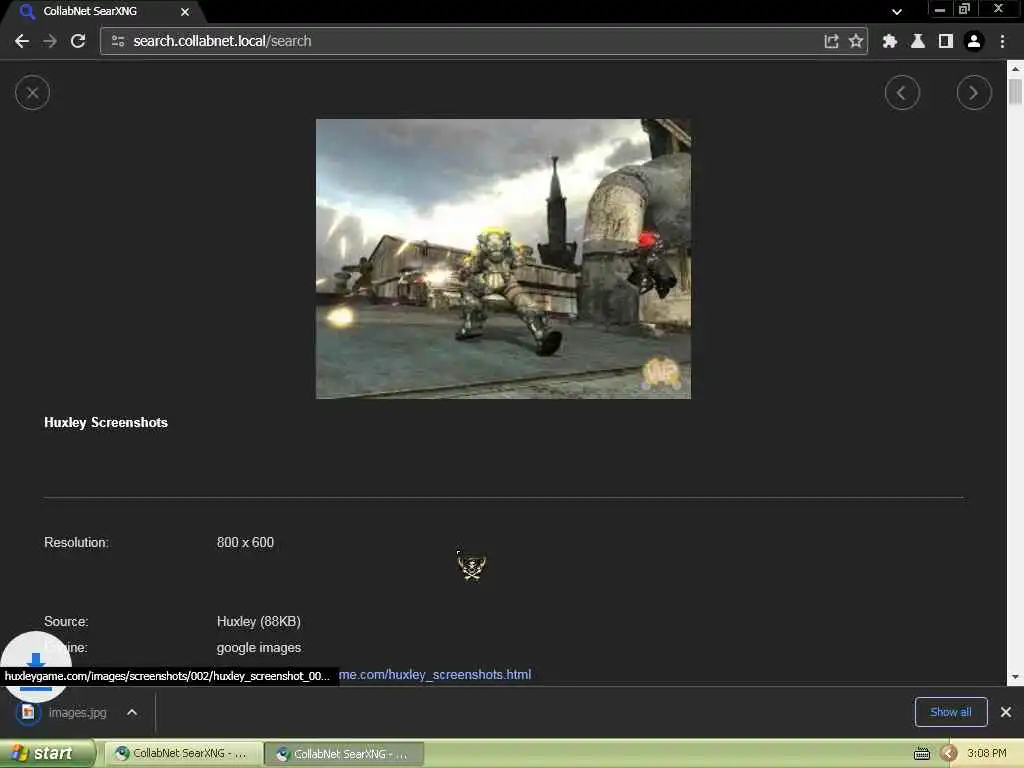Click the browser forward arrow
The image size is (1024, 768).
(50, 41)
